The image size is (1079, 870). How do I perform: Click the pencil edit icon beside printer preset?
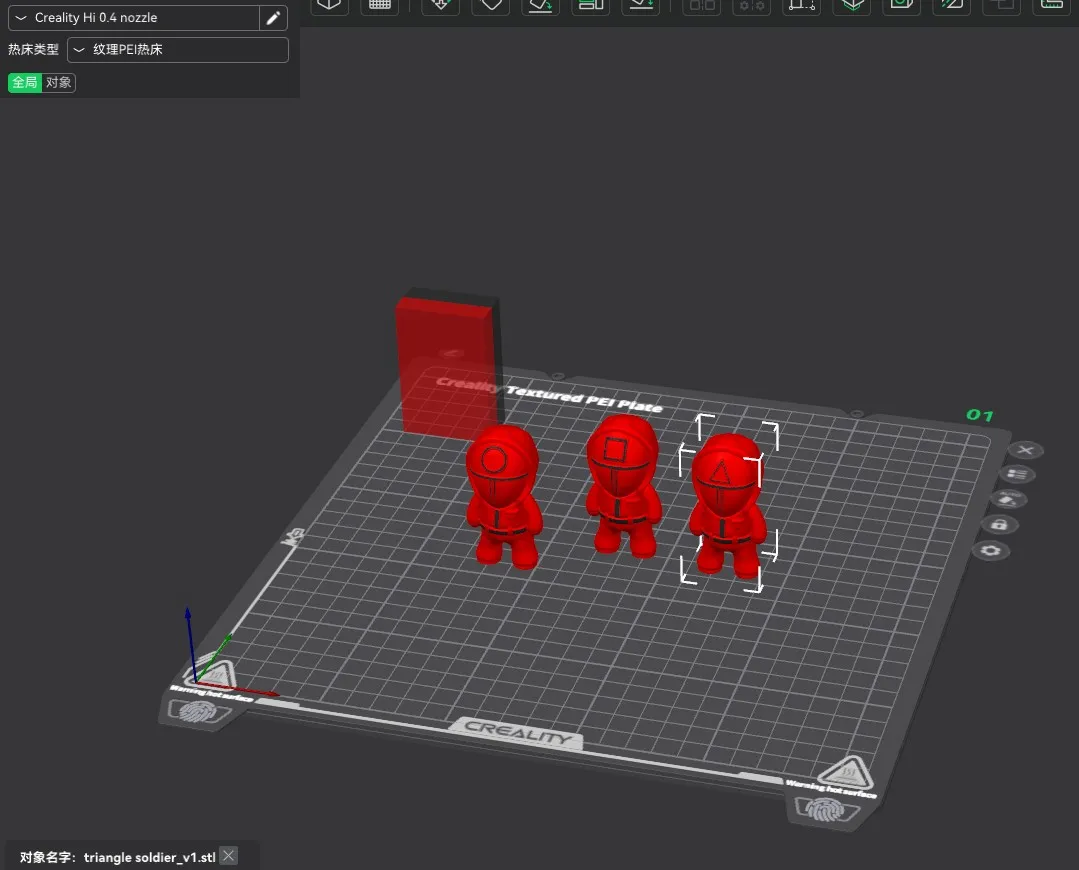[273, 18]
